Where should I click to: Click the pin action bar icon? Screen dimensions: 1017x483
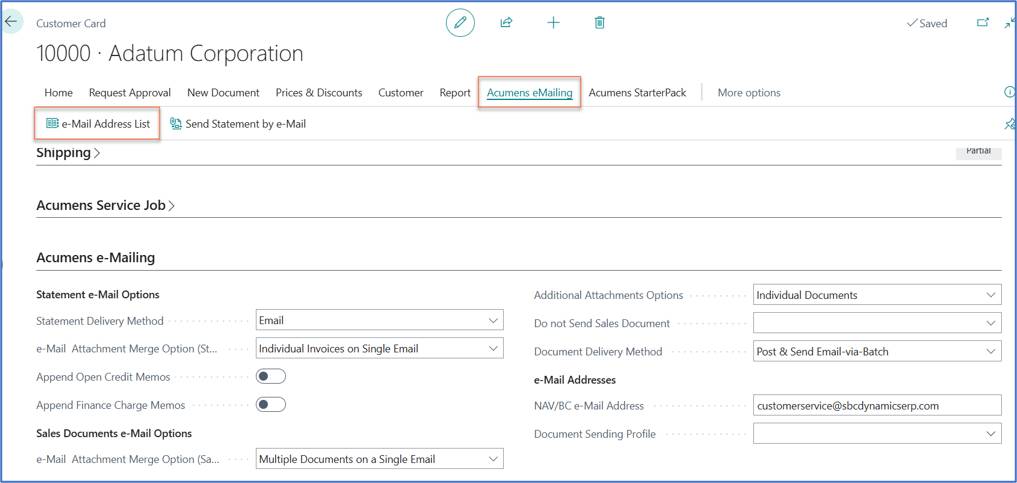(x=1009, y=123)
